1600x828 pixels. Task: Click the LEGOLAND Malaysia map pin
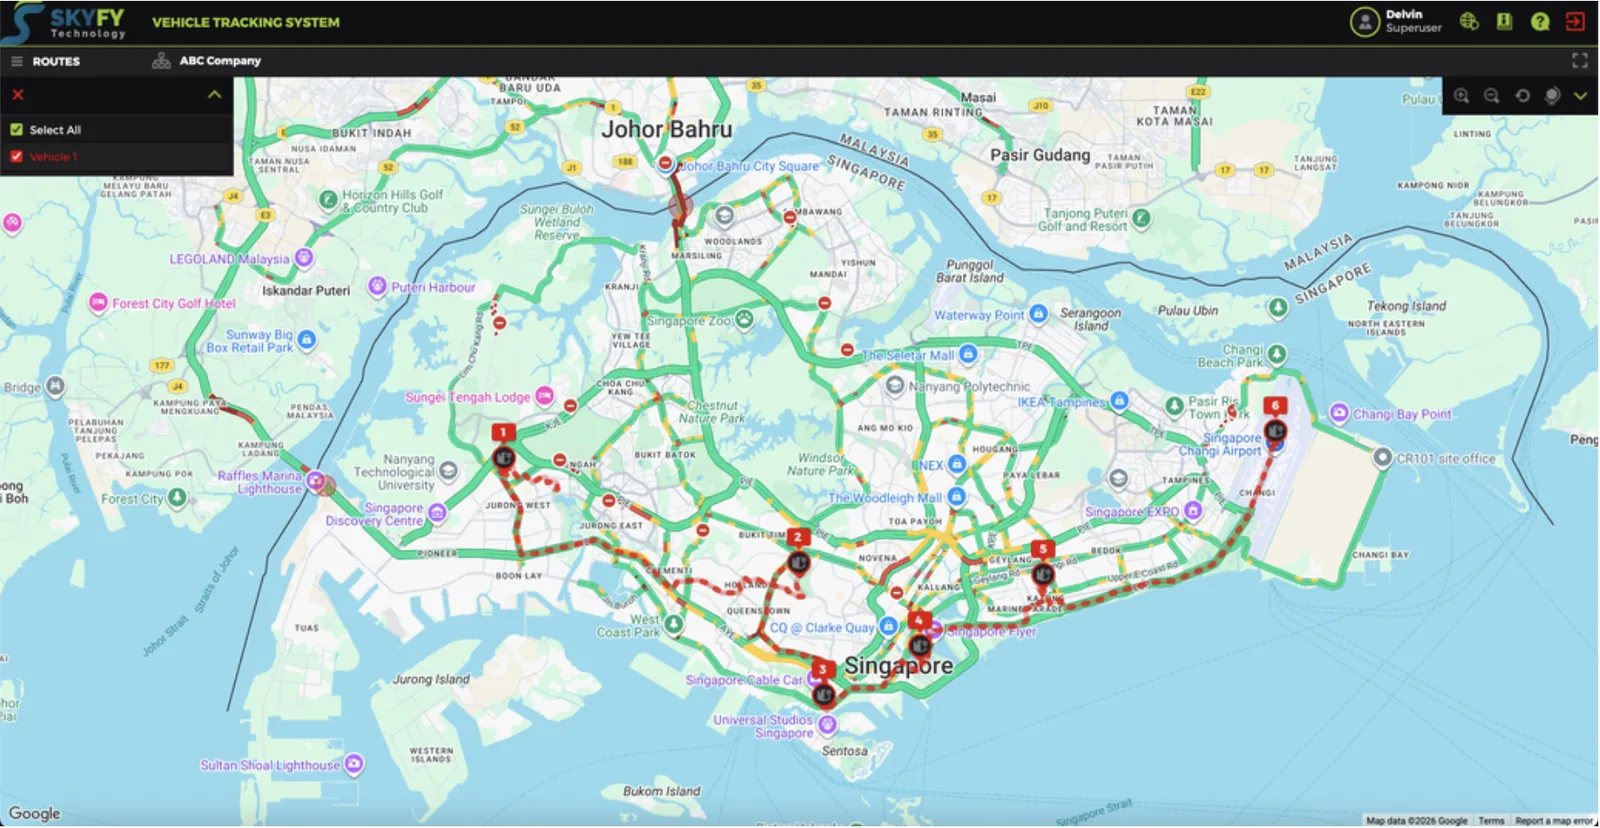(x=304, y=259)
